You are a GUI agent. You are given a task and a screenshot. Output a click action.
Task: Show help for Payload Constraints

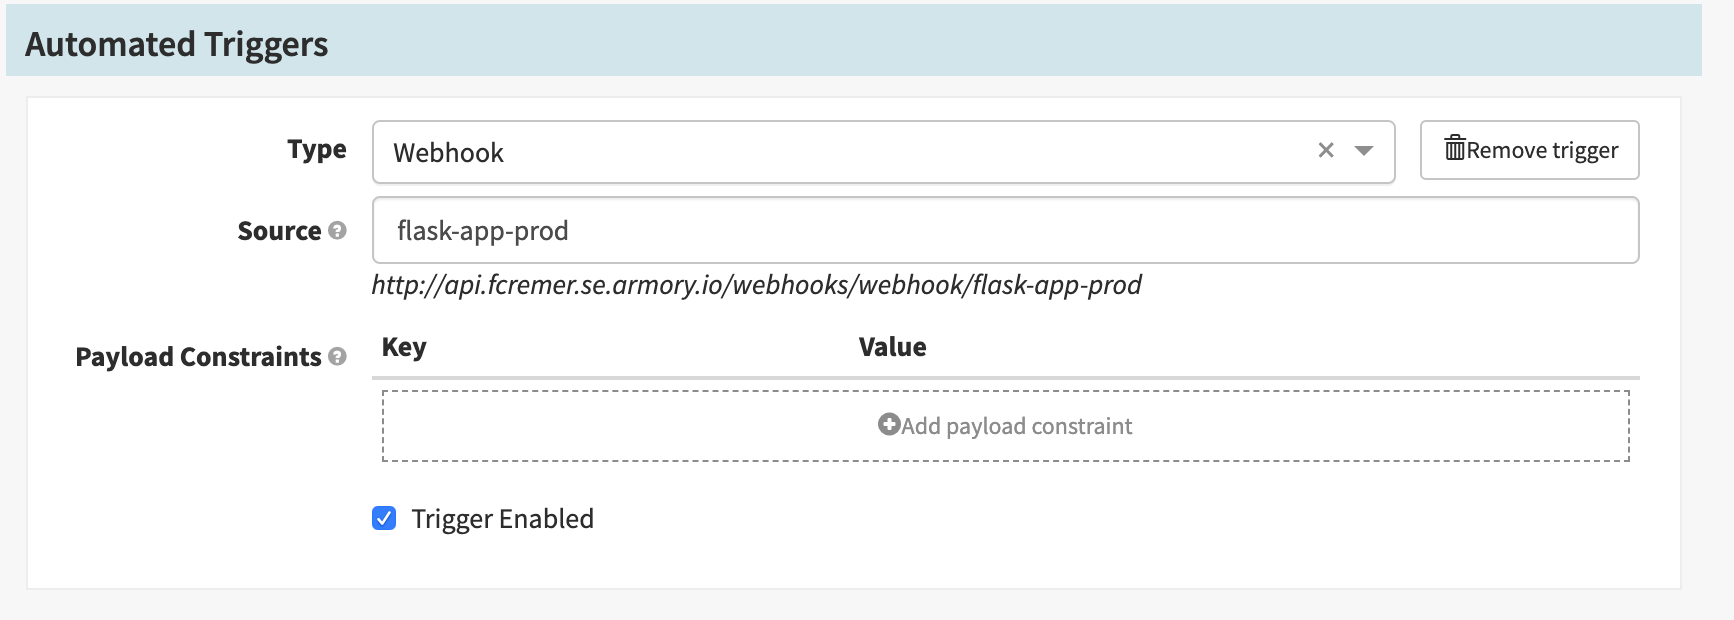pos(337,357)
